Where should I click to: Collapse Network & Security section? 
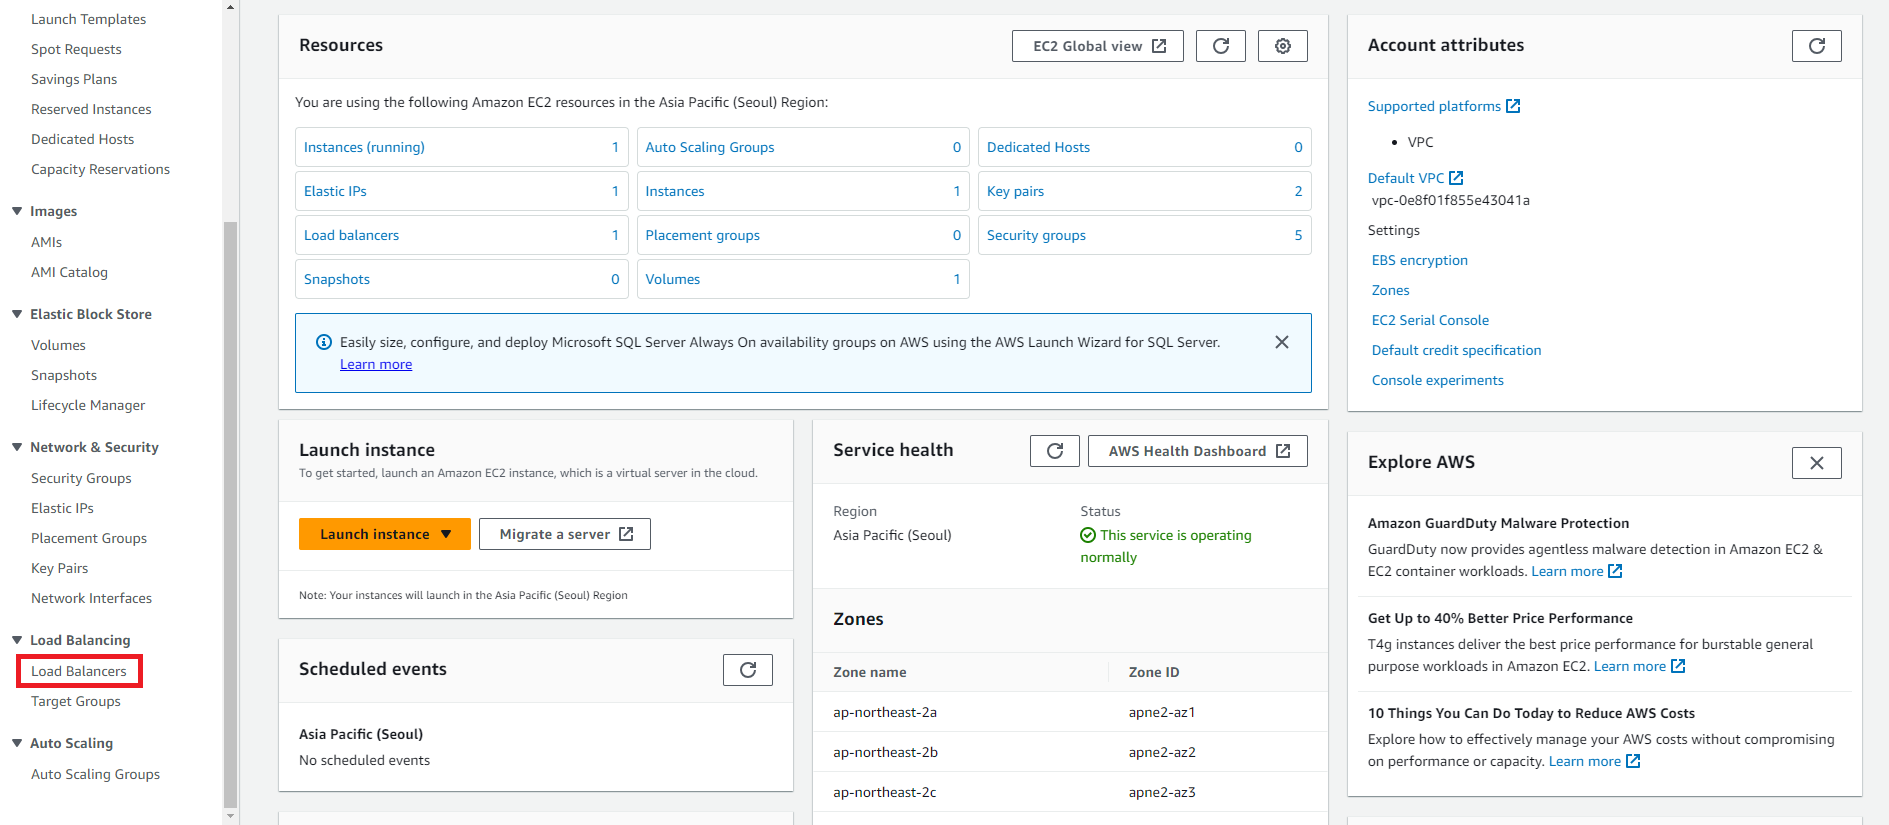pyautogui.click(x=17, y=447)
